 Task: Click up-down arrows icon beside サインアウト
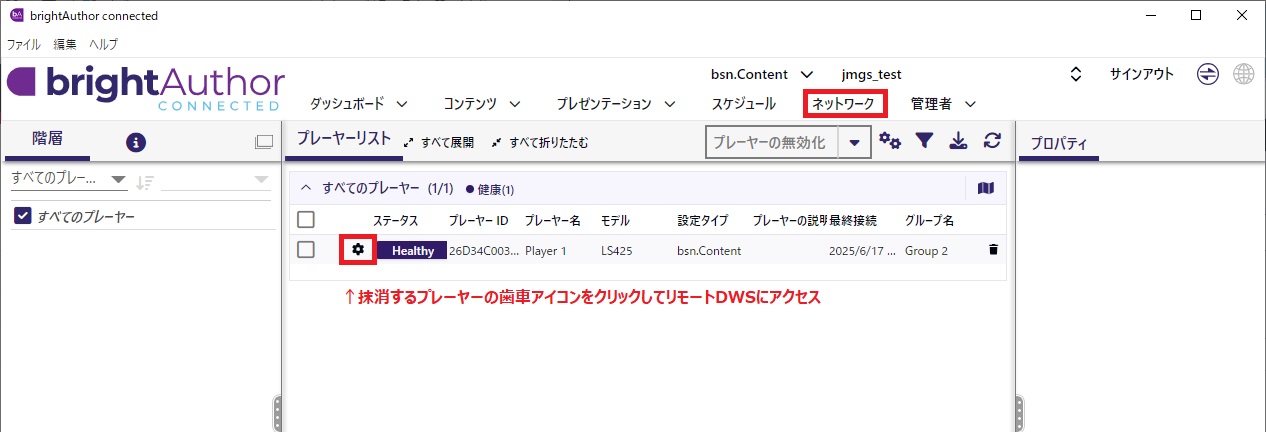click(1076, 74)
